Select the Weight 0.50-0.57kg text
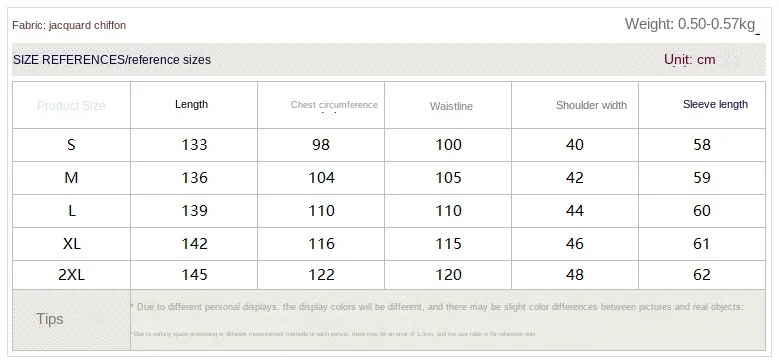 pyautogui.click(x=690, y=24)
